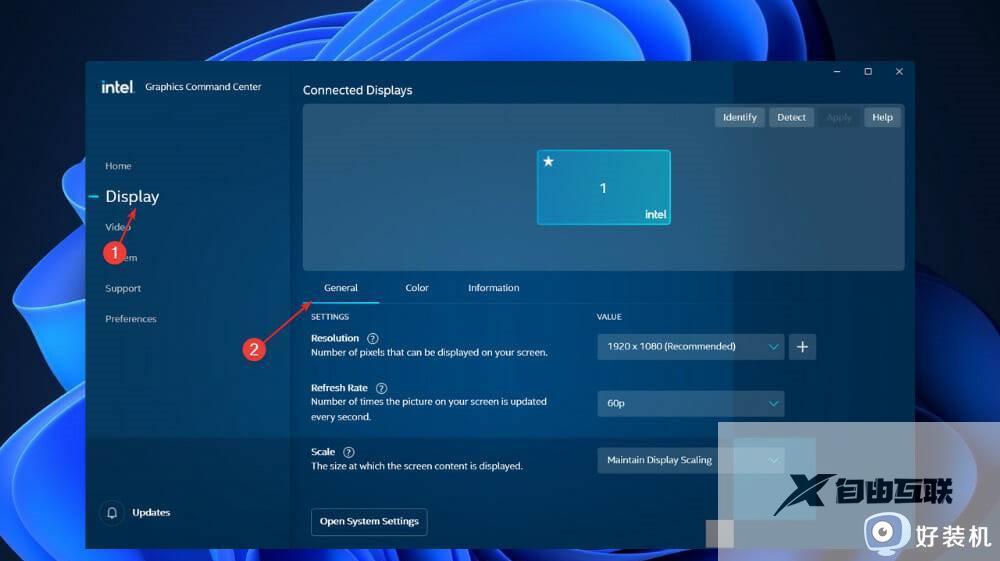This screenshot has height=561, width=1000.
Task: Select Display in the sidebar
Action: tap(132, 196)
